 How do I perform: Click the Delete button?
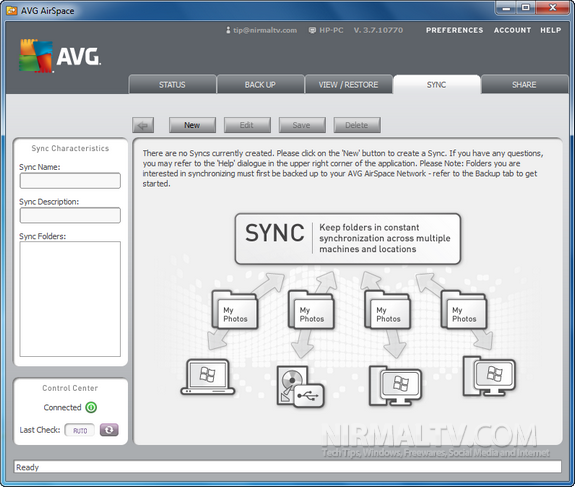(357, 125)
